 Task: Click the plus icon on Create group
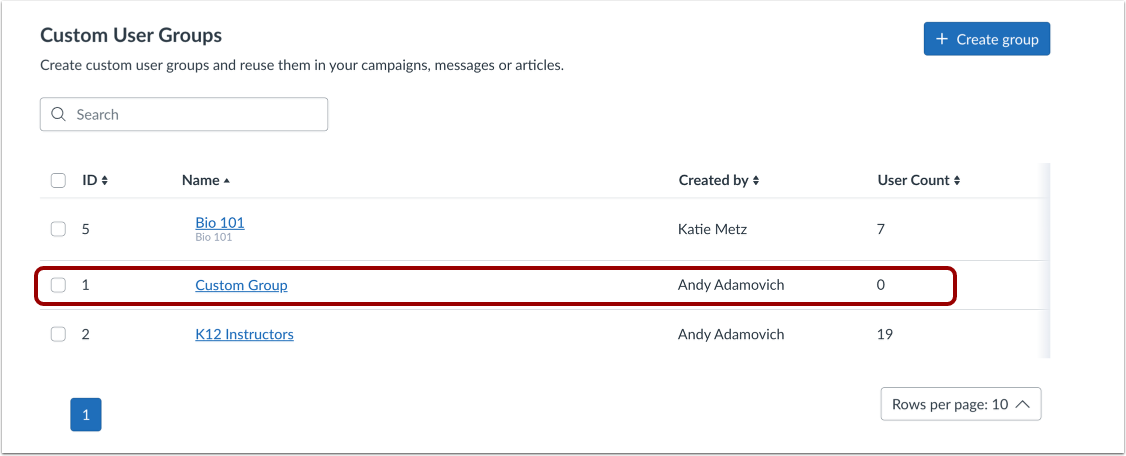click(x=941, y=39)
